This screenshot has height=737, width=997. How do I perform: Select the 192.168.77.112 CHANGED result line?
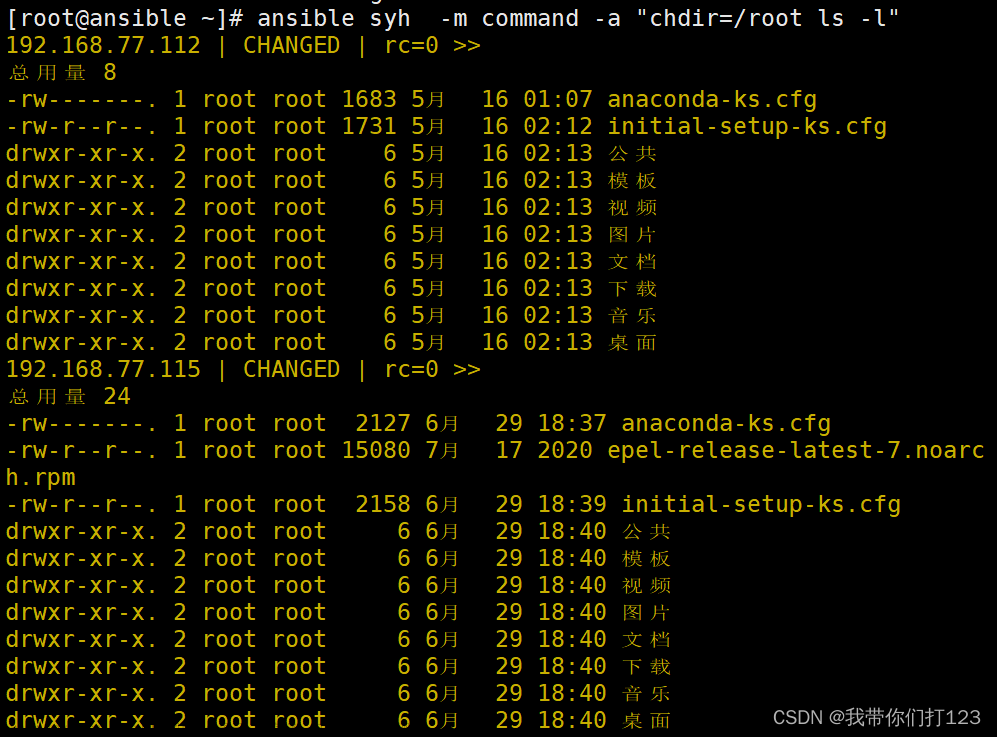pyautogui.click(x=243, y=46)
